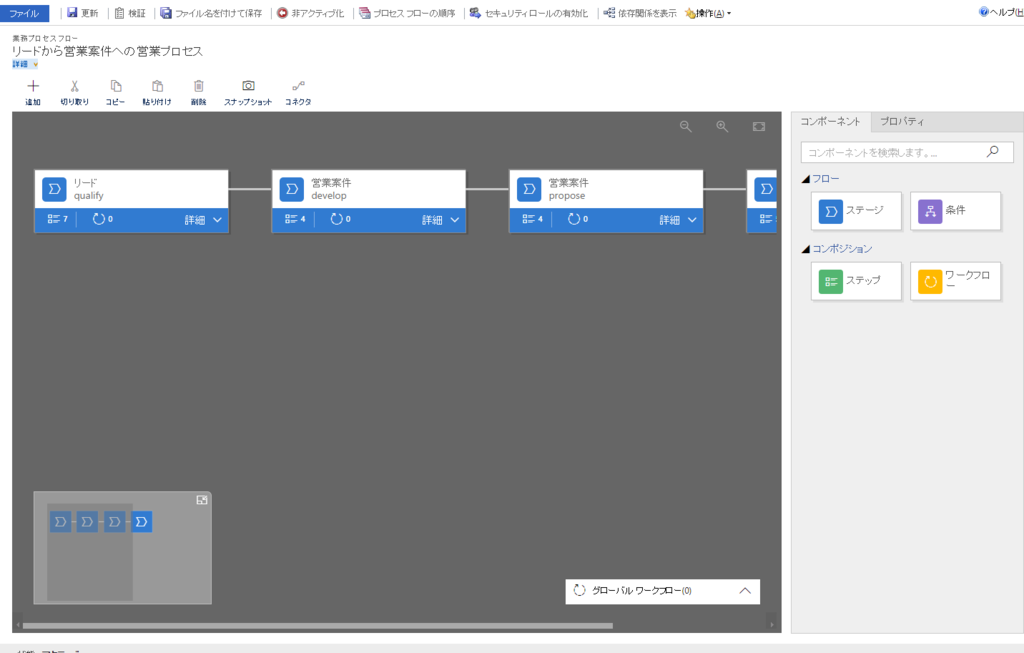Click the コピー (Copy) icon

click(116, 86)
